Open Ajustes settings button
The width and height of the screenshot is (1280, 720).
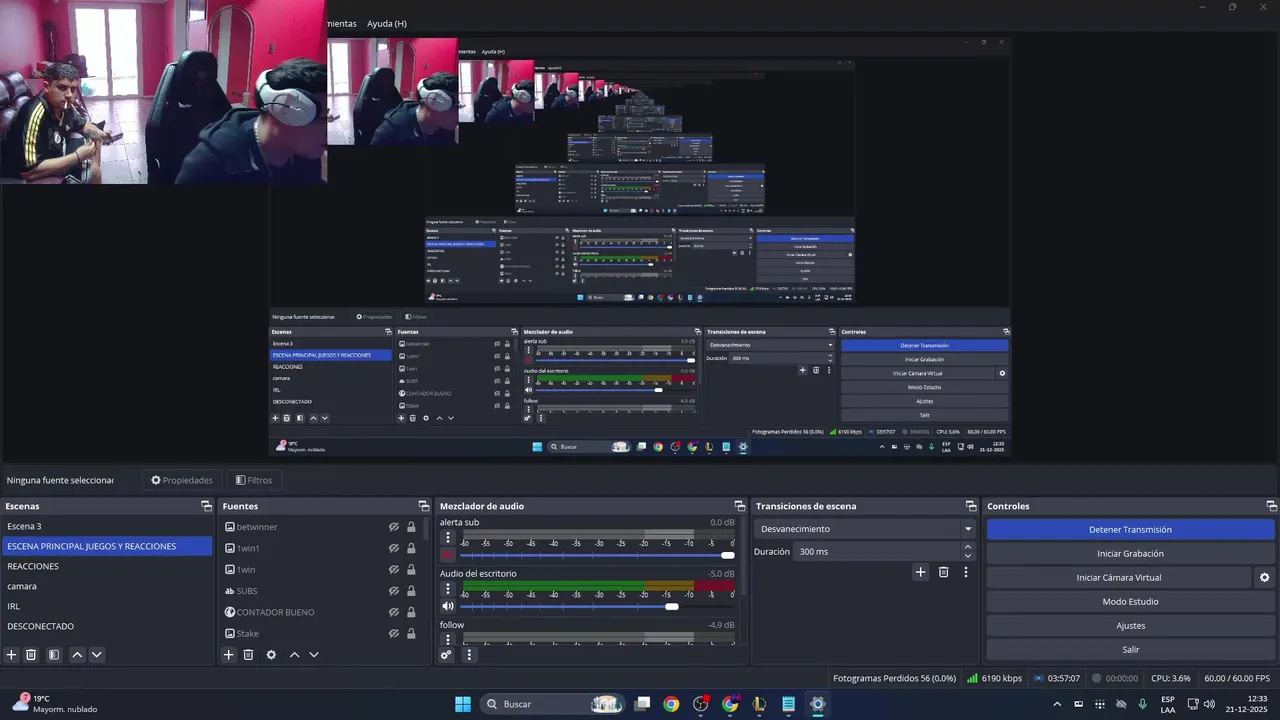pos(1130,626)
